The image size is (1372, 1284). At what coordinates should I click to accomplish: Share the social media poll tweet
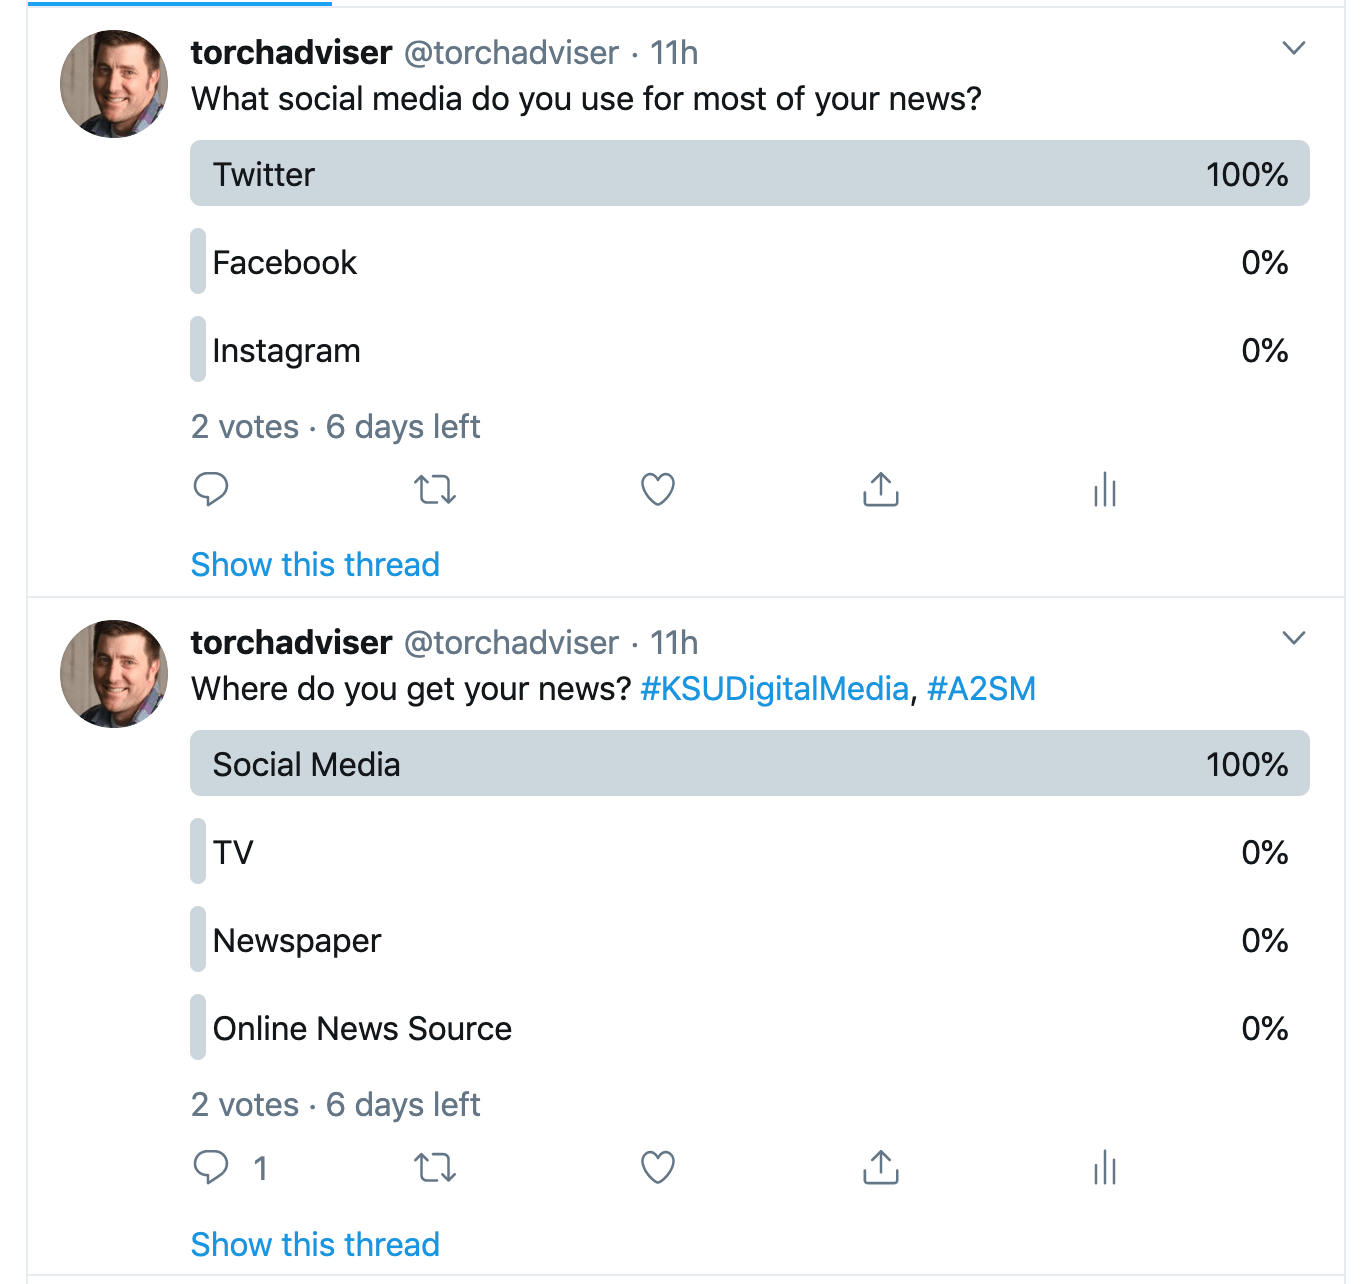tap(881, 489)
